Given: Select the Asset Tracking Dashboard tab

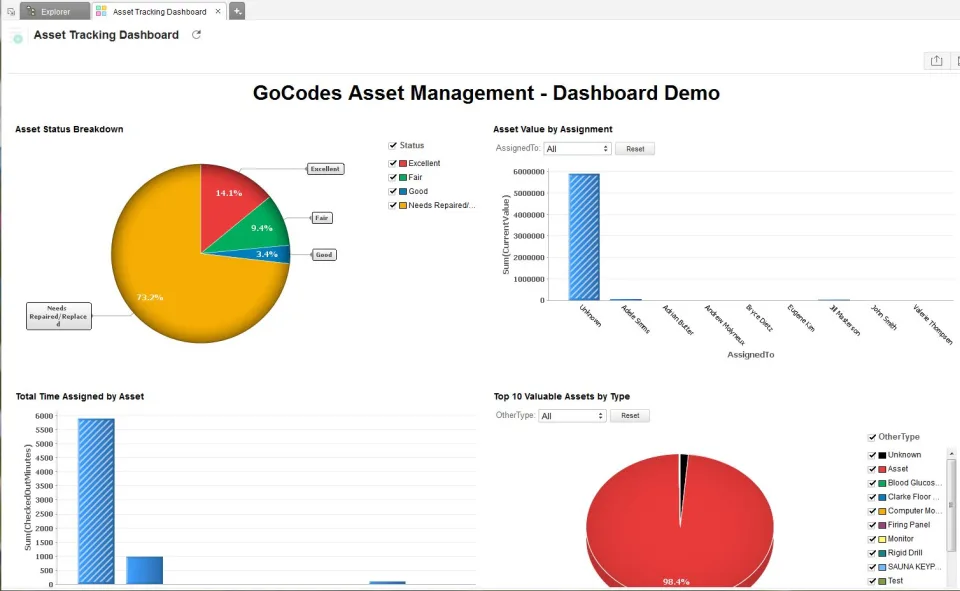Looking at the screenshot, I should coord(159,12).
